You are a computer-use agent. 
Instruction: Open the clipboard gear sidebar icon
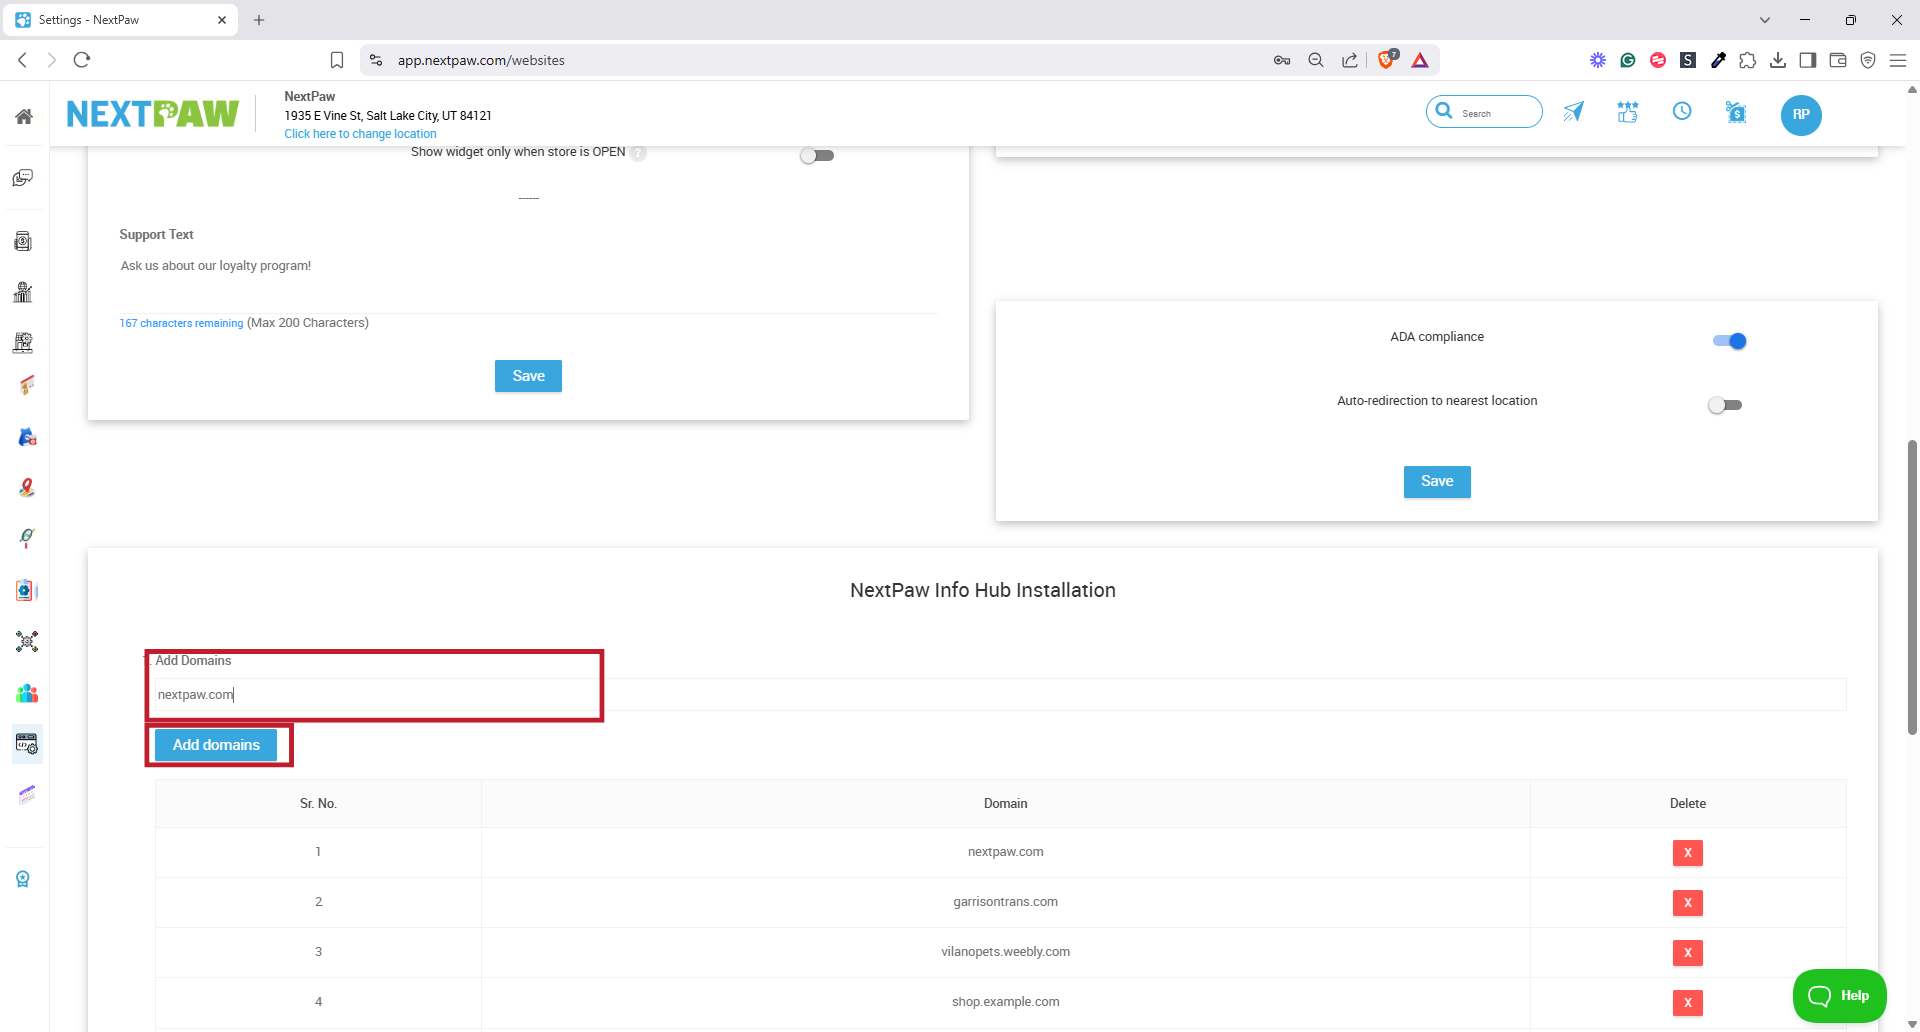[x=27, y=590]
